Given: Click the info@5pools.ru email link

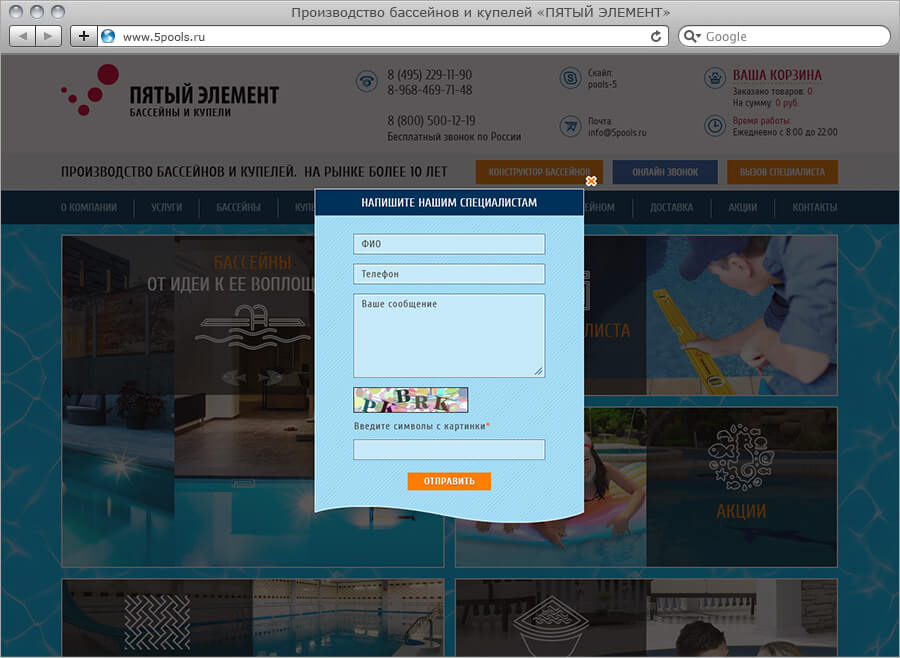Looking at the screenshot, I should (617, 133).
